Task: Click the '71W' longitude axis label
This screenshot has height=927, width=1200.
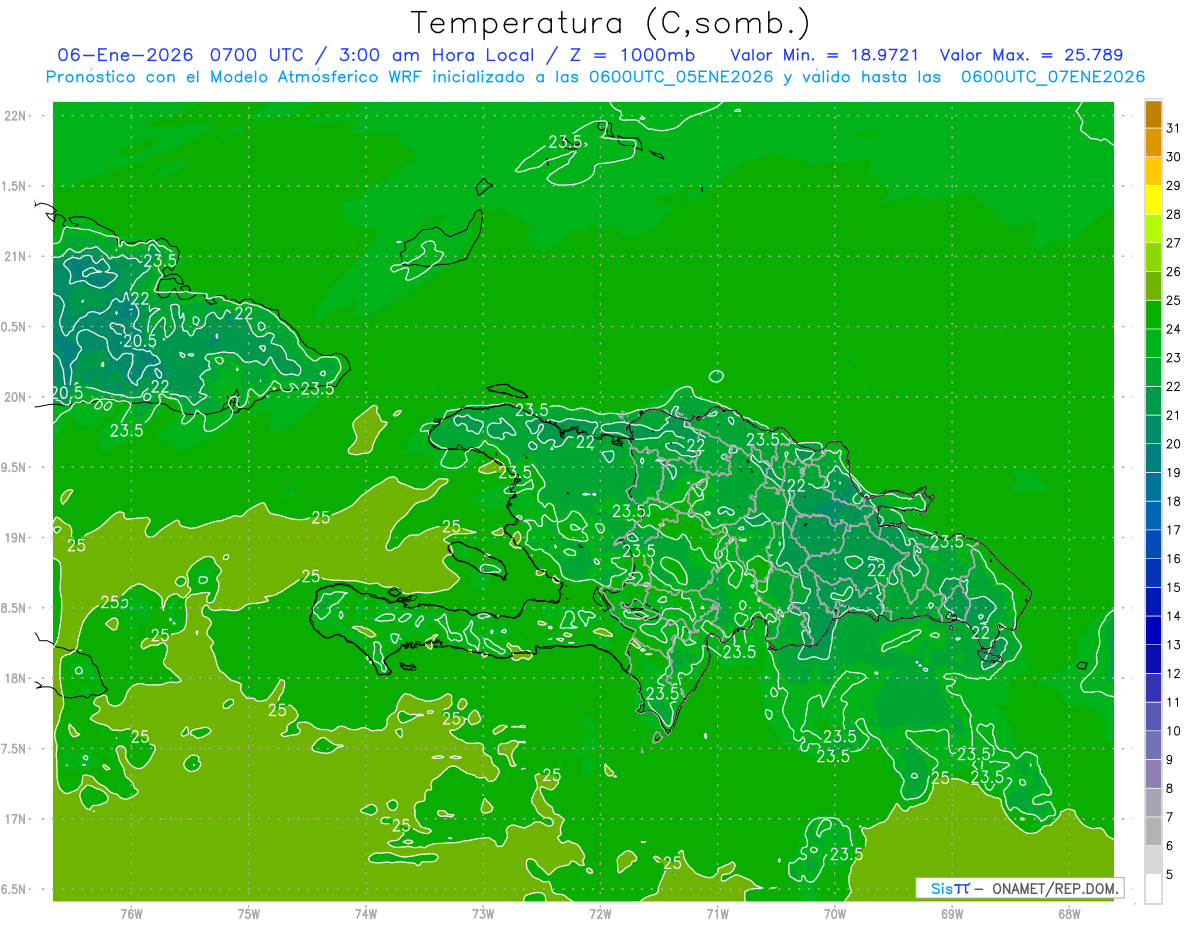Action: coord(717,913)
